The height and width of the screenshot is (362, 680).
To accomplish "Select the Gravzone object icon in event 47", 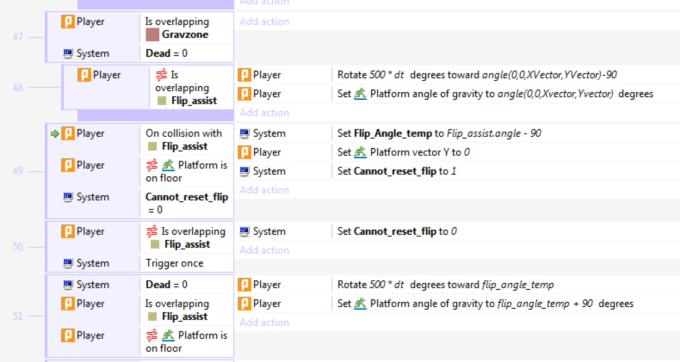I will (x=152, y=35).
